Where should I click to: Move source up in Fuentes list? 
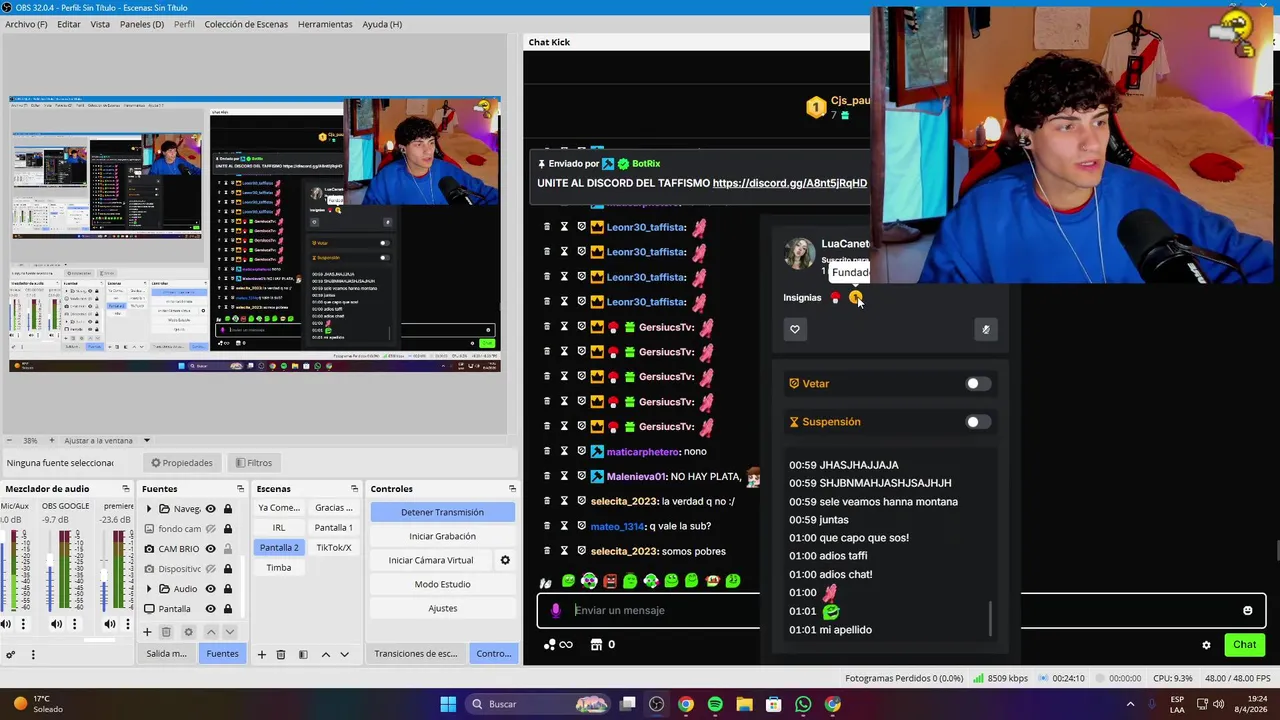coord(210,632)
